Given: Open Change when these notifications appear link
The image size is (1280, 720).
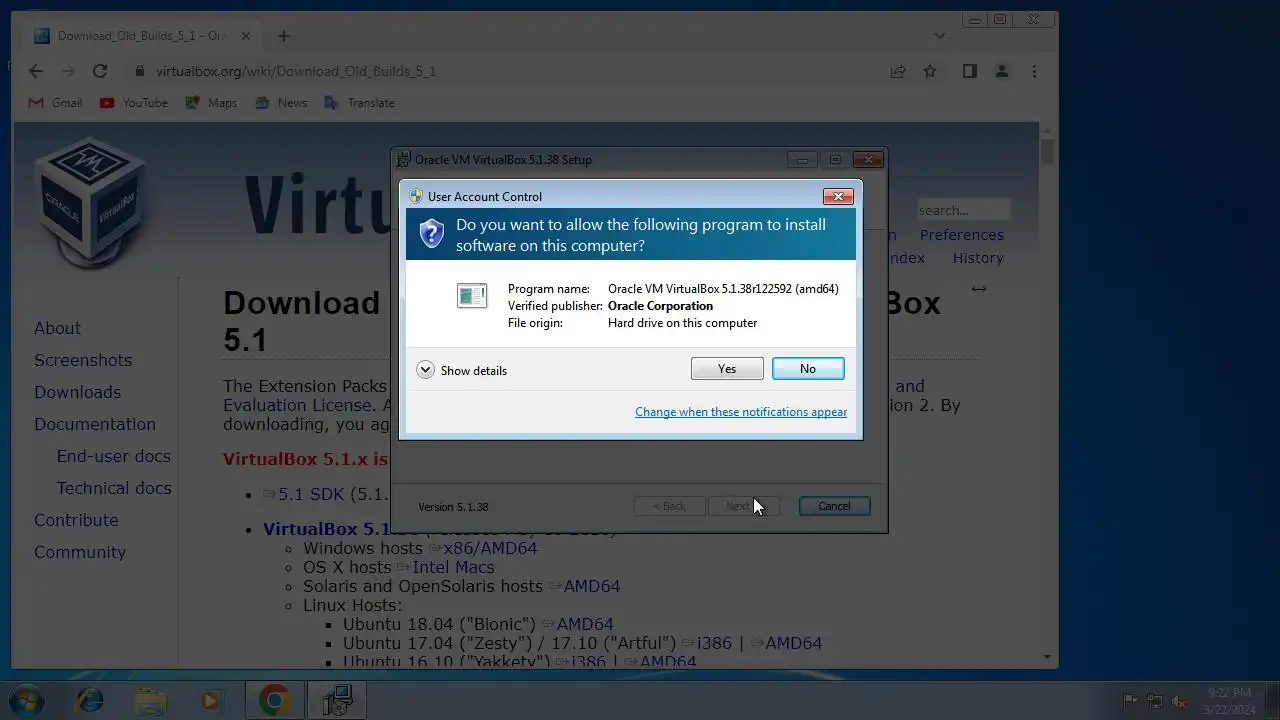Looking at the screenshot, I should 741,412.
